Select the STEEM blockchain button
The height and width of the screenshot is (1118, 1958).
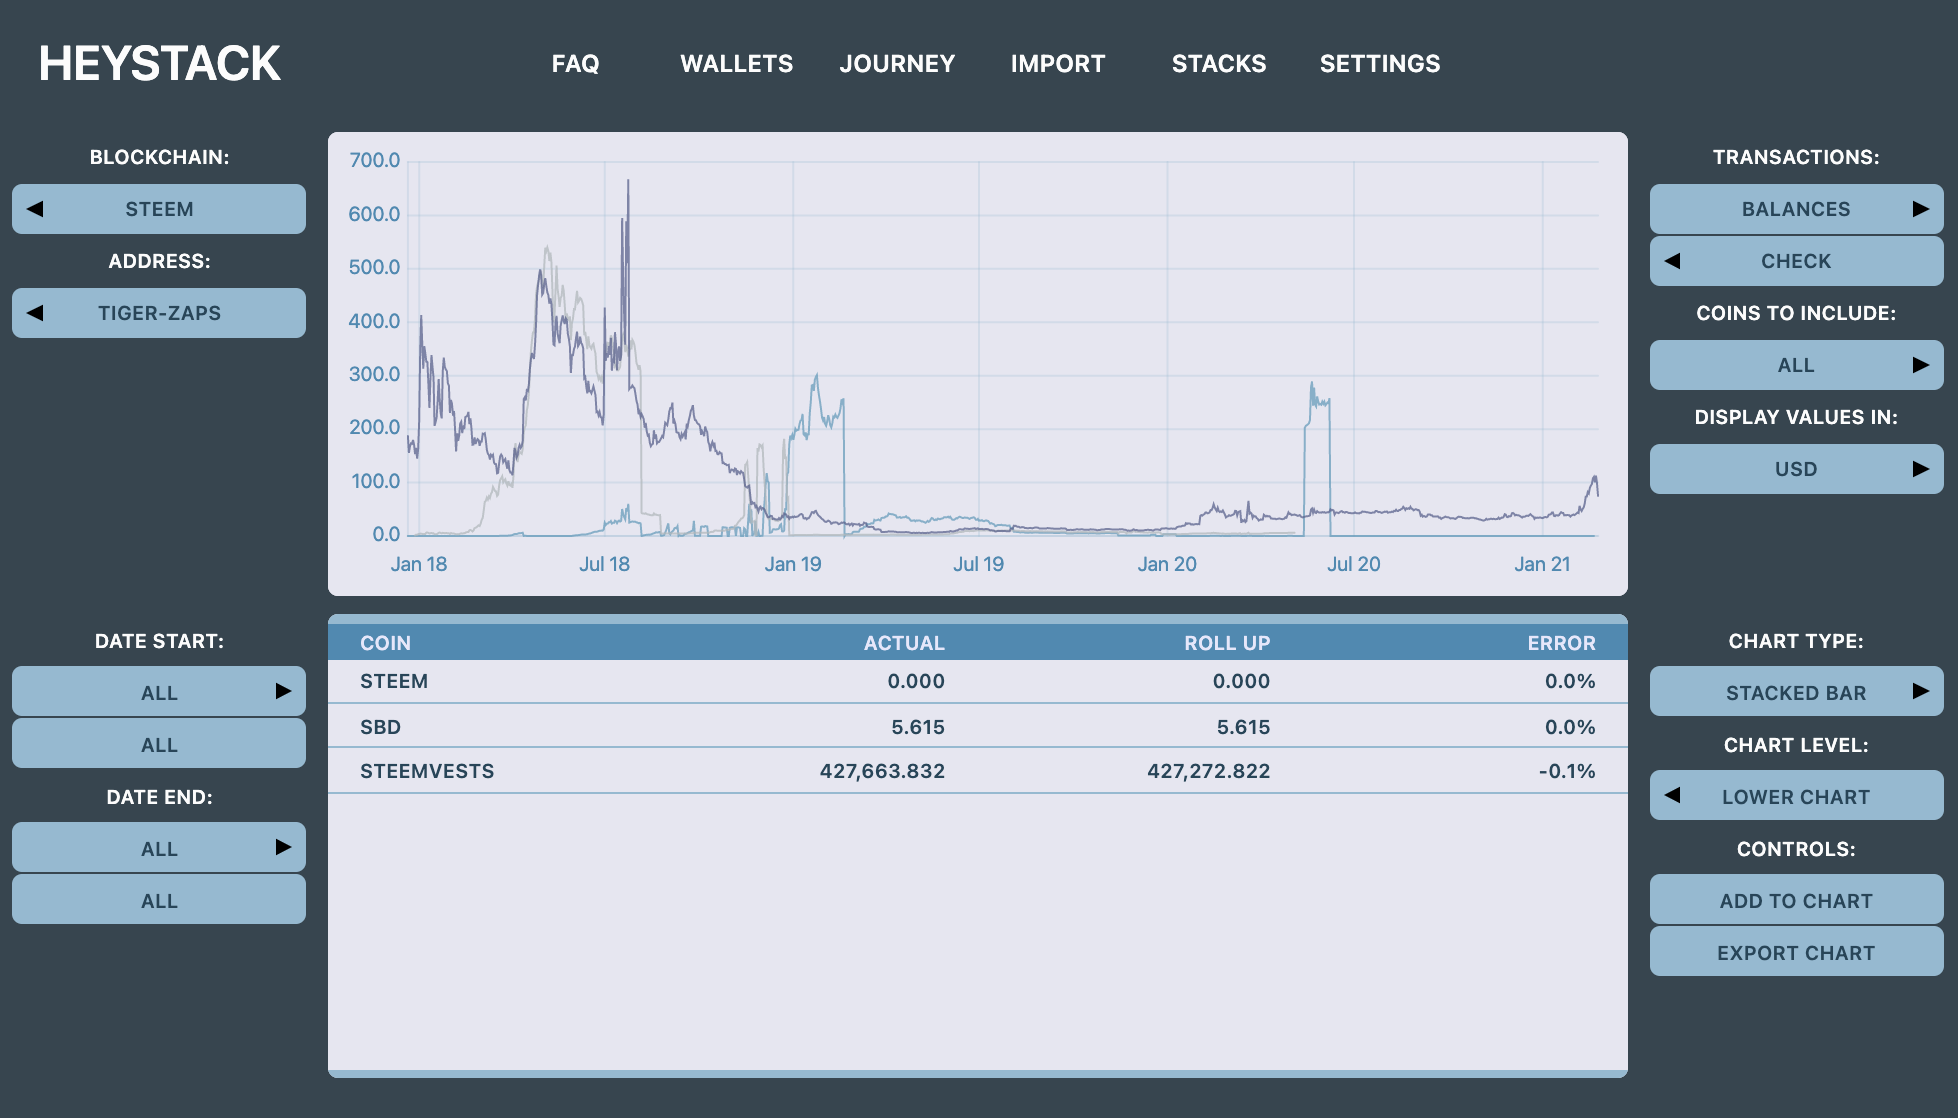pyautogui.click(x=159, y=209)
